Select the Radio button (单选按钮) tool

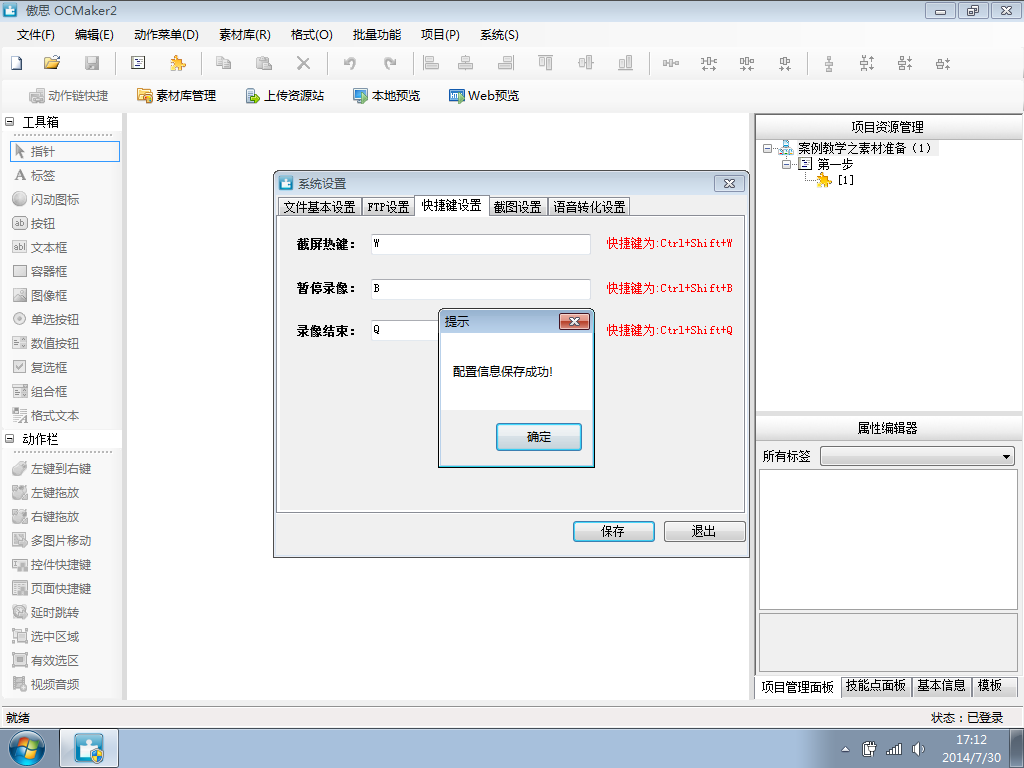tap(46, 320)
